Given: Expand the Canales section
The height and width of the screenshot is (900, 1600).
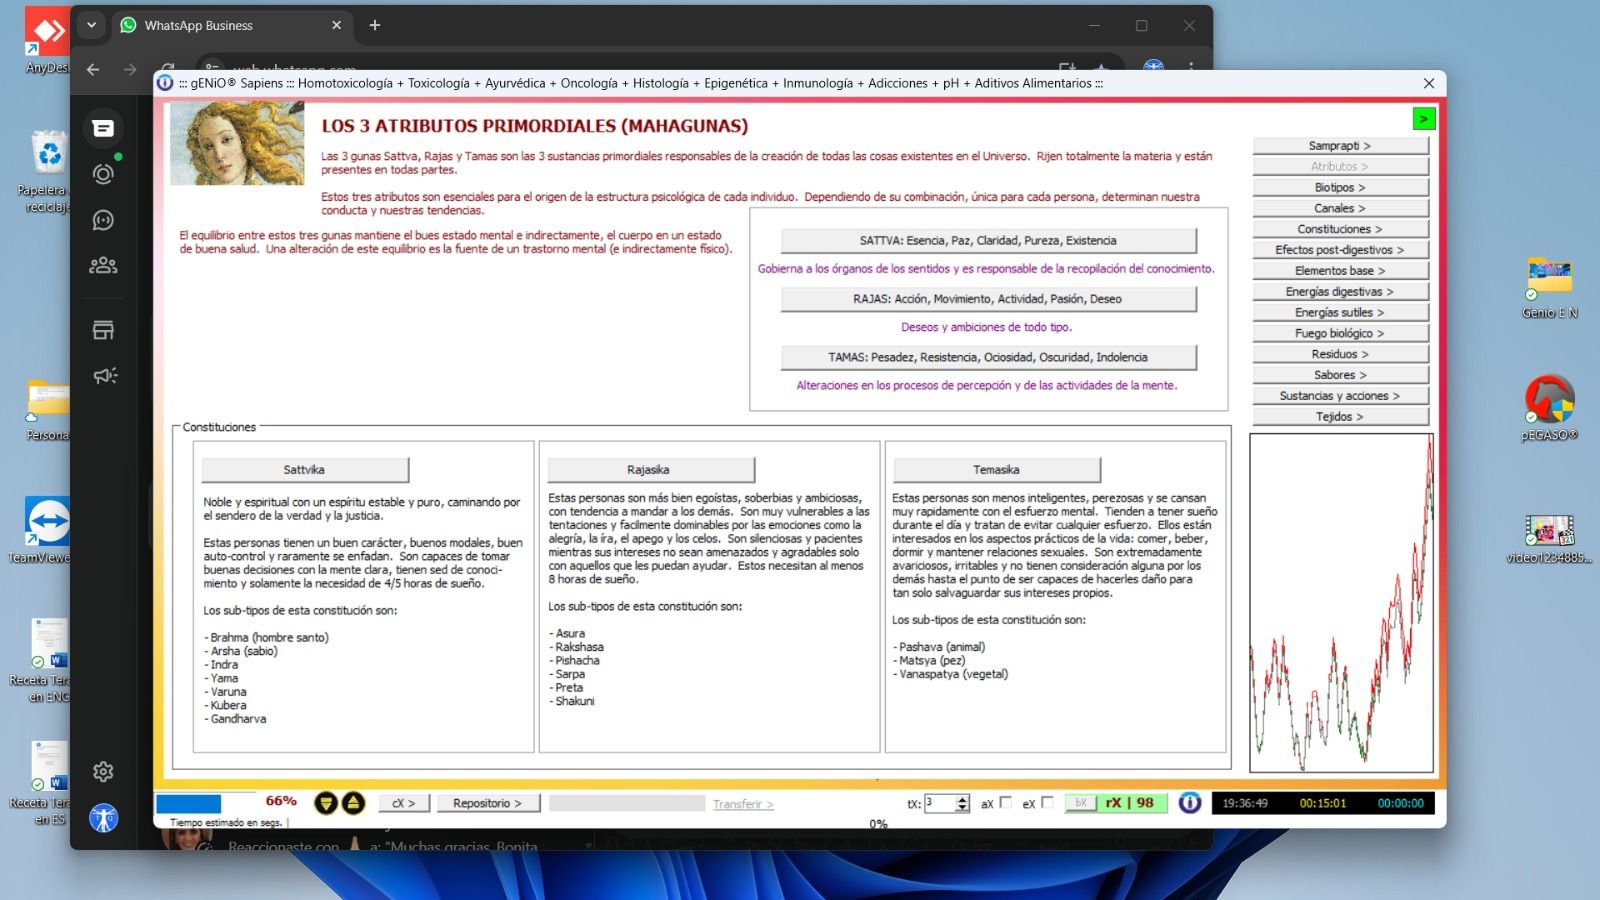Looking at the screenshot, I should [1340, 208].
